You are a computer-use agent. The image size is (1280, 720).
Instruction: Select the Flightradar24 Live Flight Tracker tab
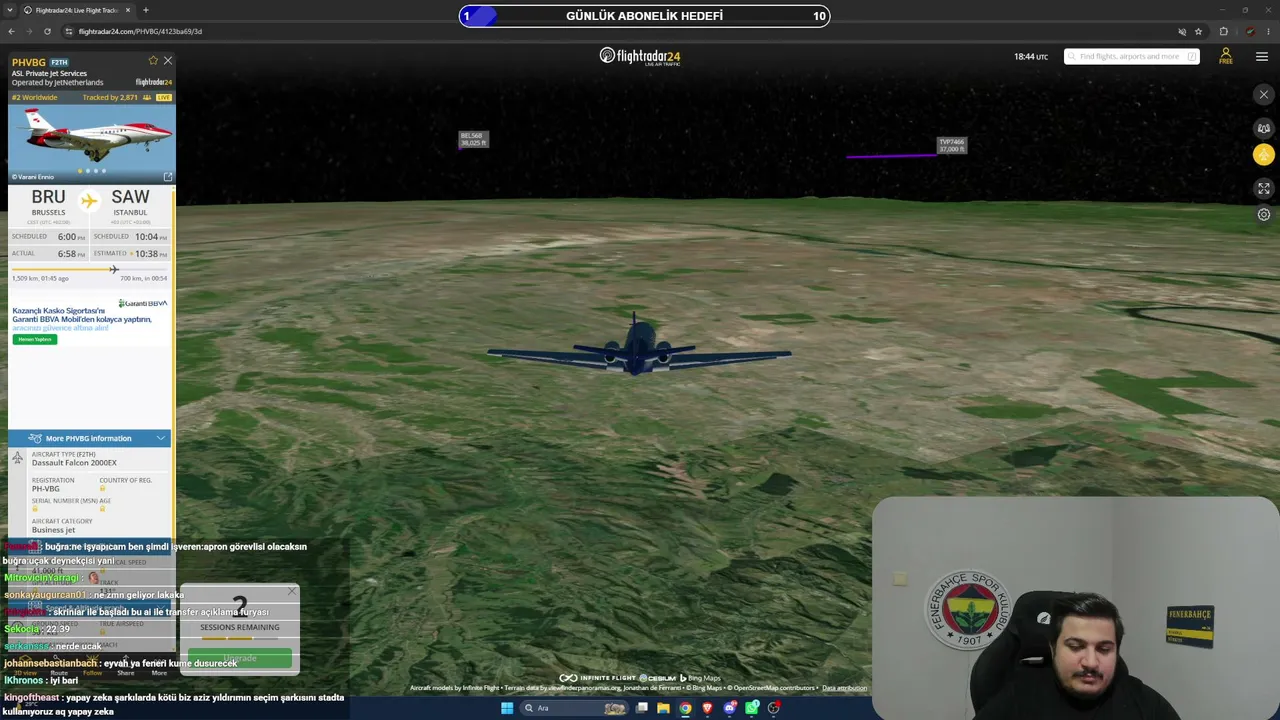pyautogui.click(x=78, y=10)
